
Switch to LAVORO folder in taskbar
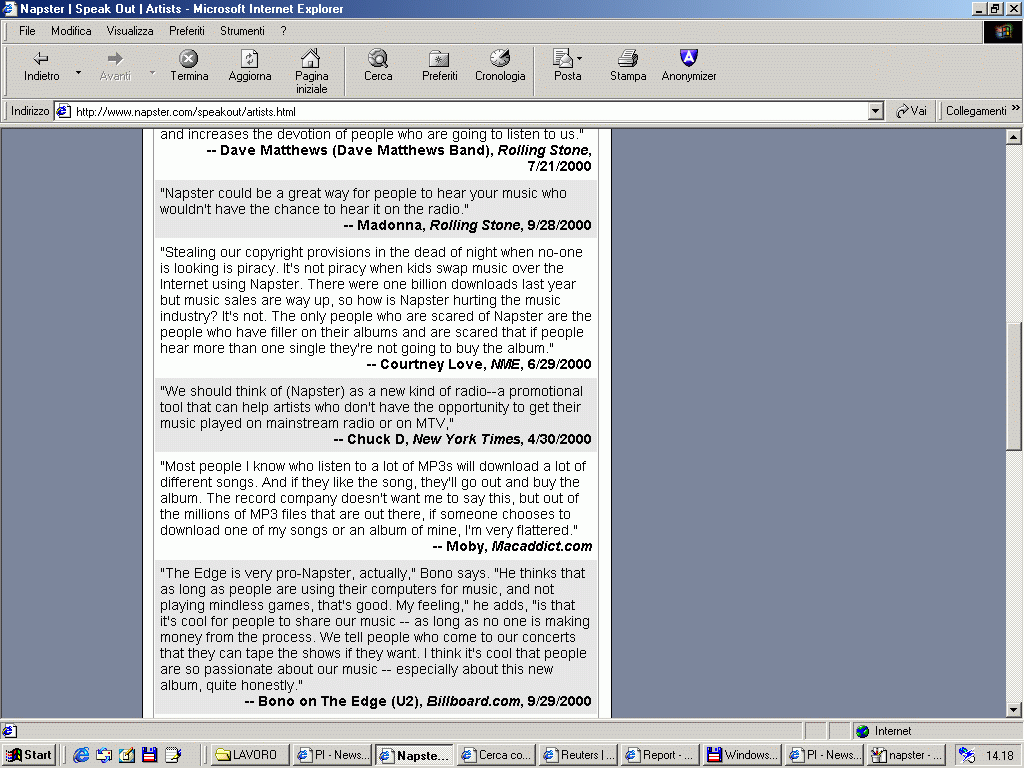click(x=248, y=755)
